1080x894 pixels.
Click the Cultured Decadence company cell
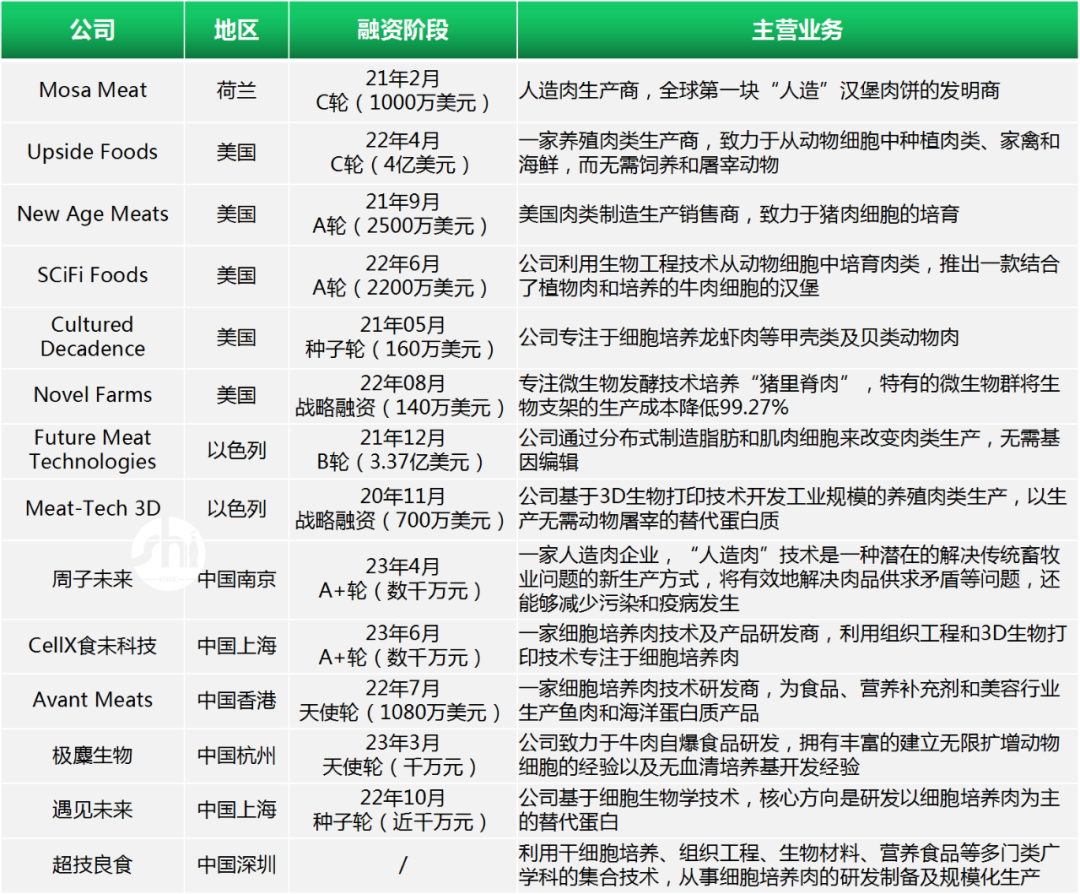click(92, 337)
